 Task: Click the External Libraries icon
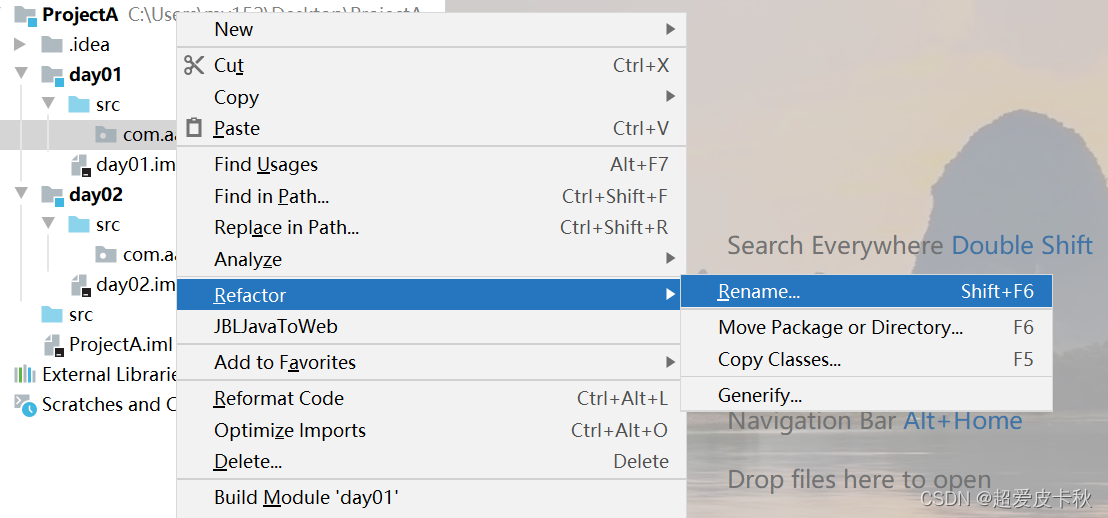coord(24,375)
